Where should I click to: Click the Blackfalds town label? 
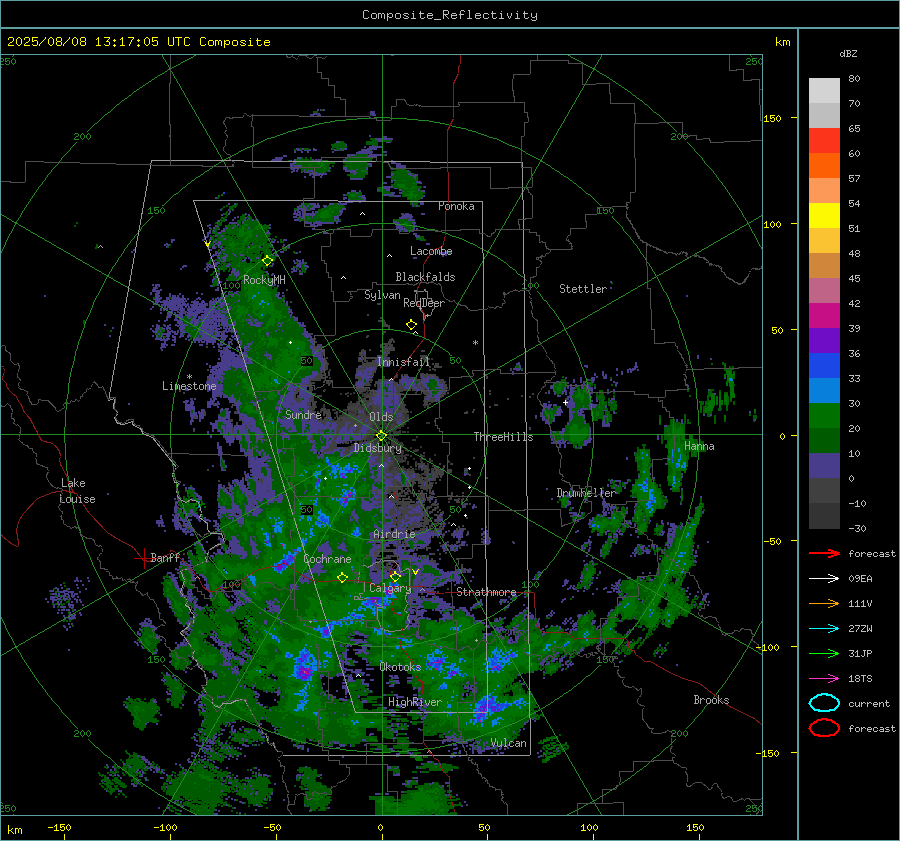click(425, 277)
